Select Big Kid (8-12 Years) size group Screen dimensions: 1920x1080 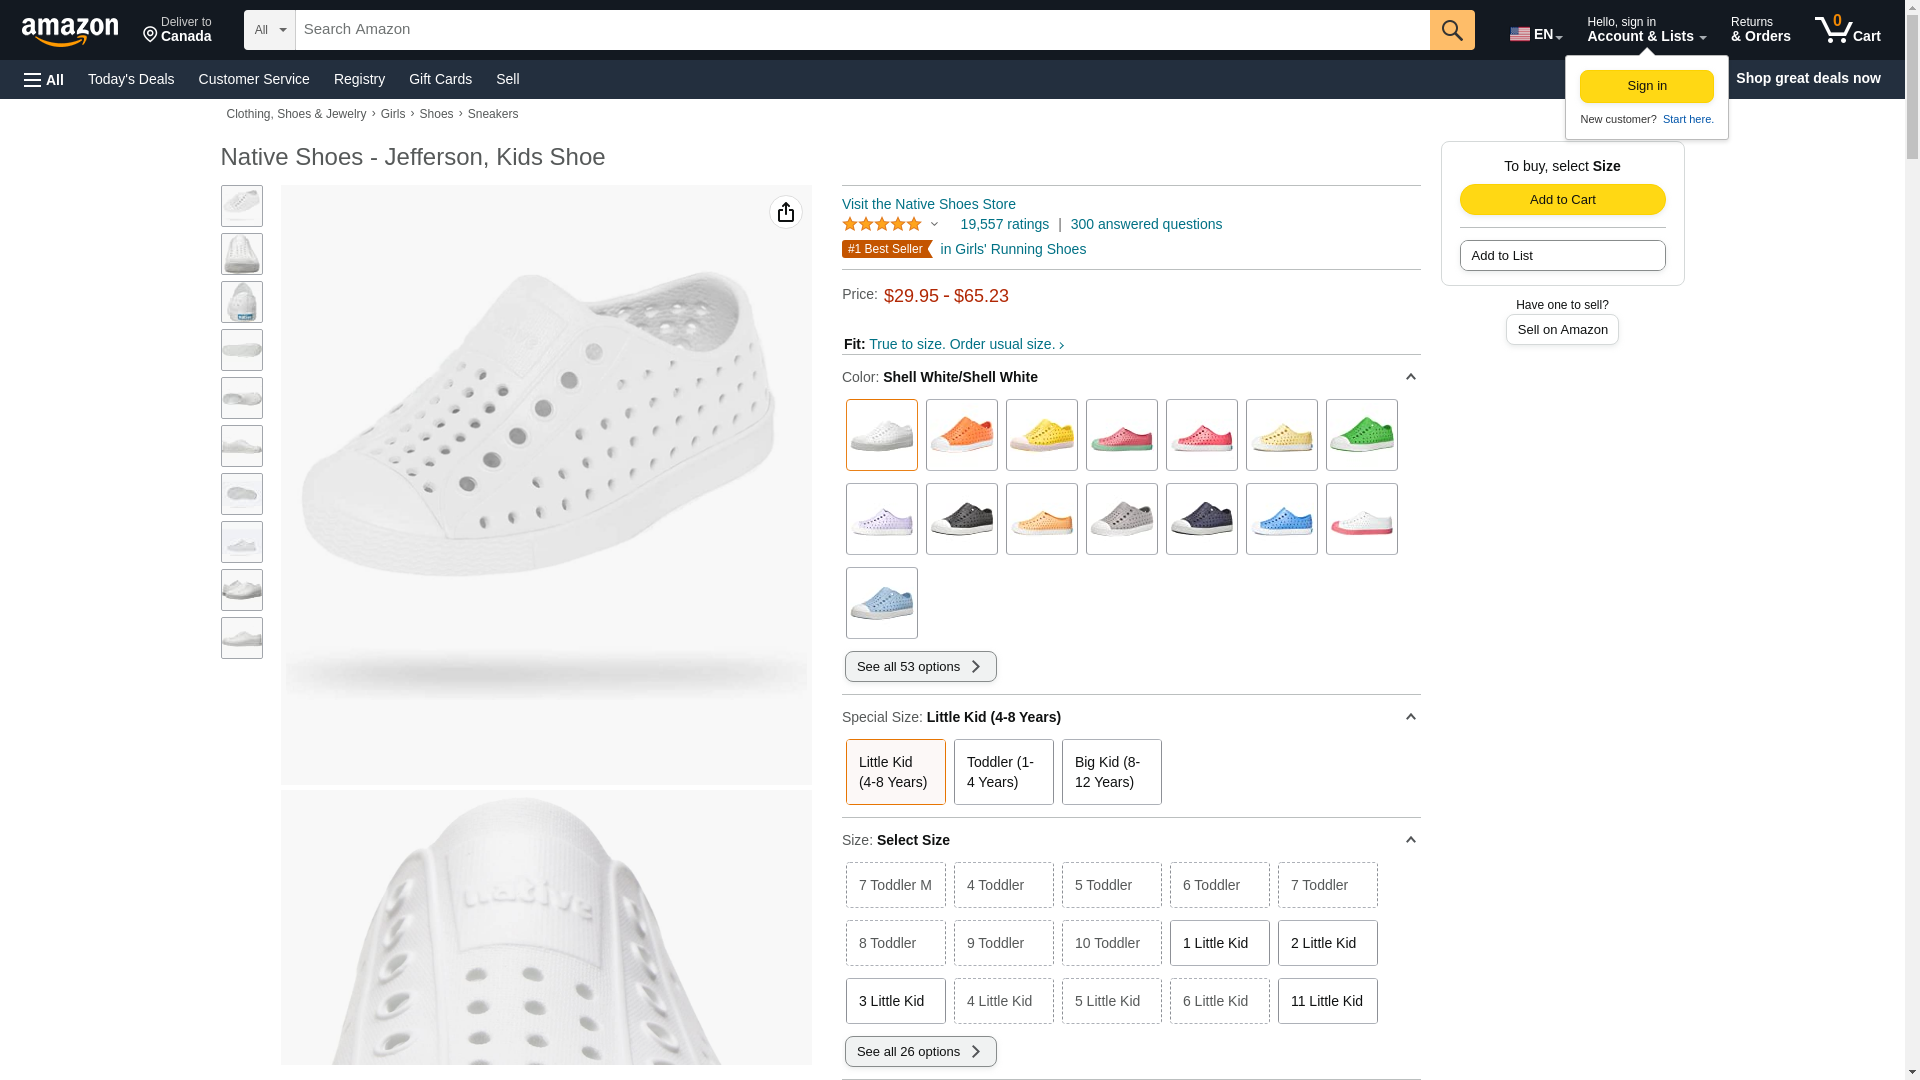[1111, 772]
